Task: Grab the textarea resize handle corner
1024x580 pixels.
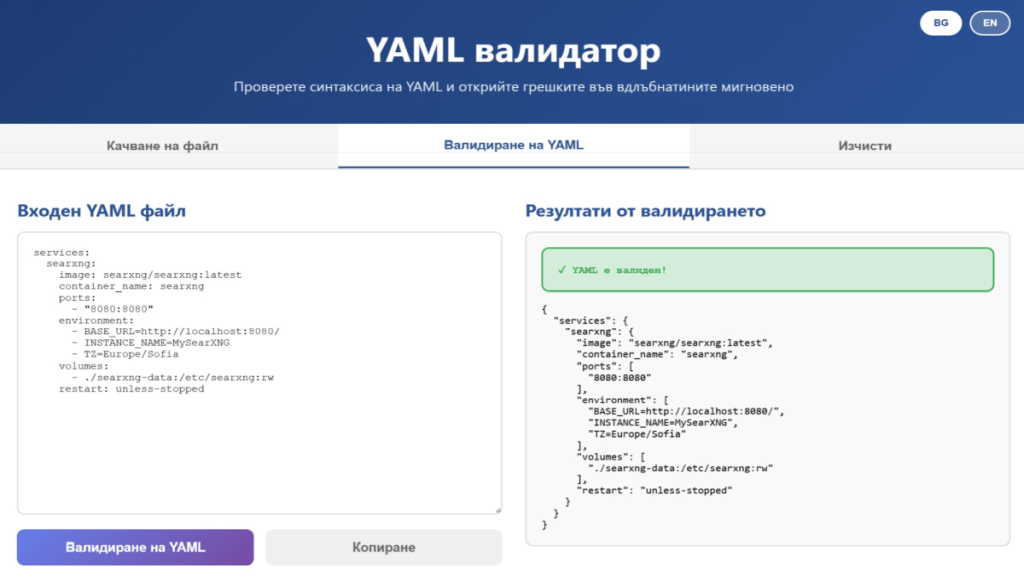Action: click(498, 510)
